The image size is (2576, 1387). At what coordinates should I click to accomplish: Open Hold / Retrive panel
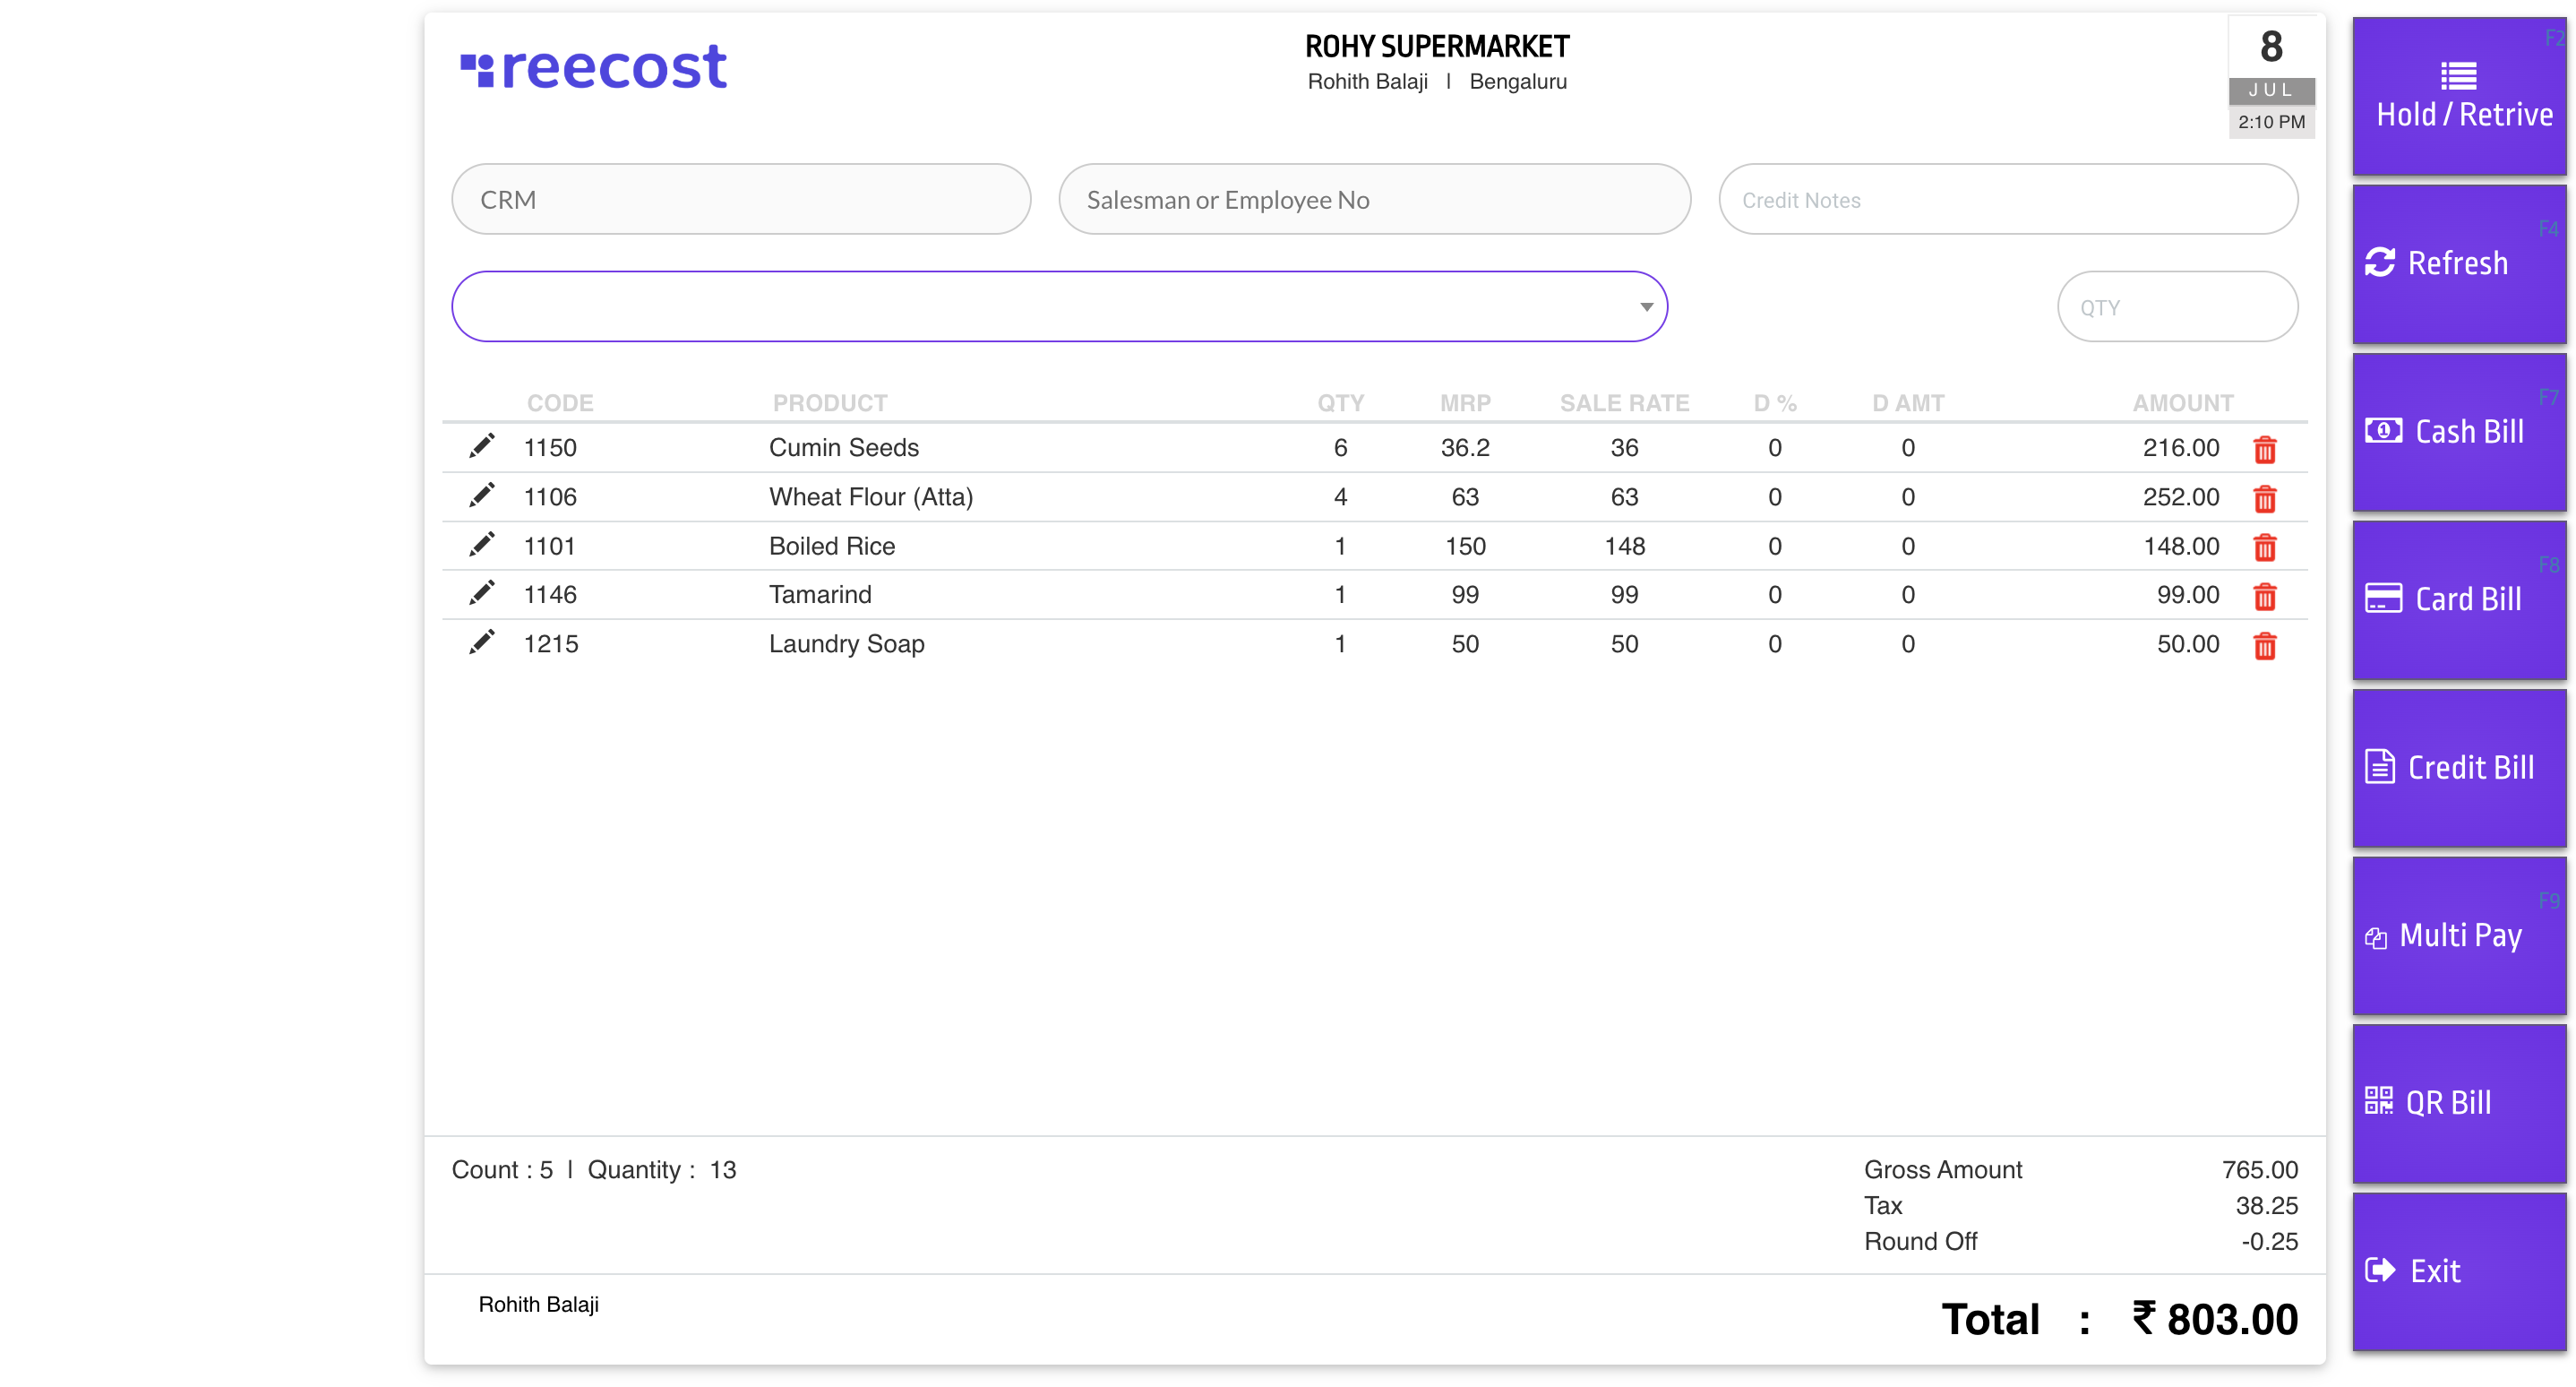pyautogui.click(x=2458, y=96)
